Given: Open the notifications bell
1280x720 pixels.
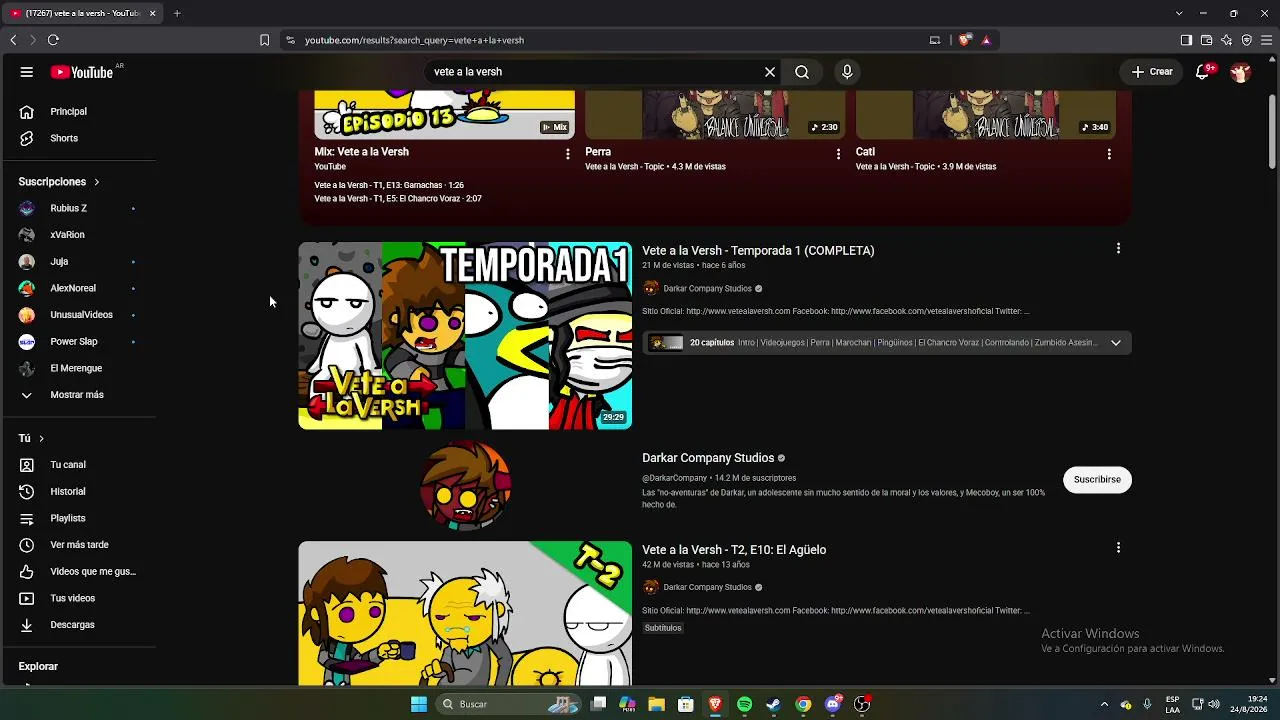Looking at the screenshot, I should (1203, 72).
